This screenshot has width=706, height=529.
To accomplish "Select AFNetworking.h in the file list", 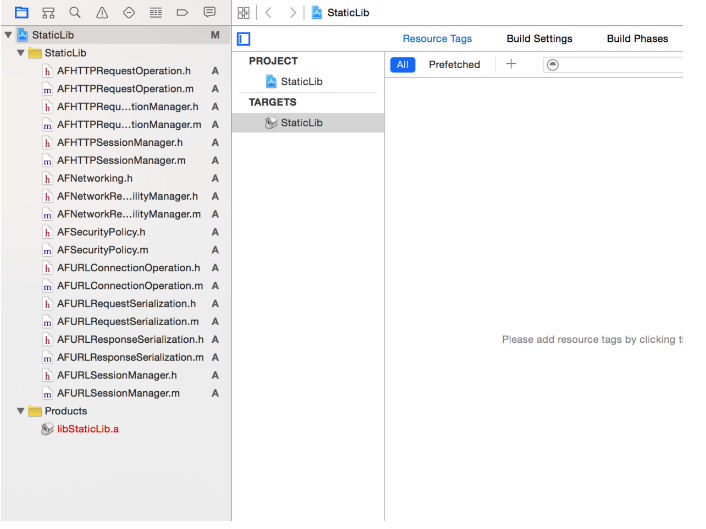I will (x=94, y=178).
